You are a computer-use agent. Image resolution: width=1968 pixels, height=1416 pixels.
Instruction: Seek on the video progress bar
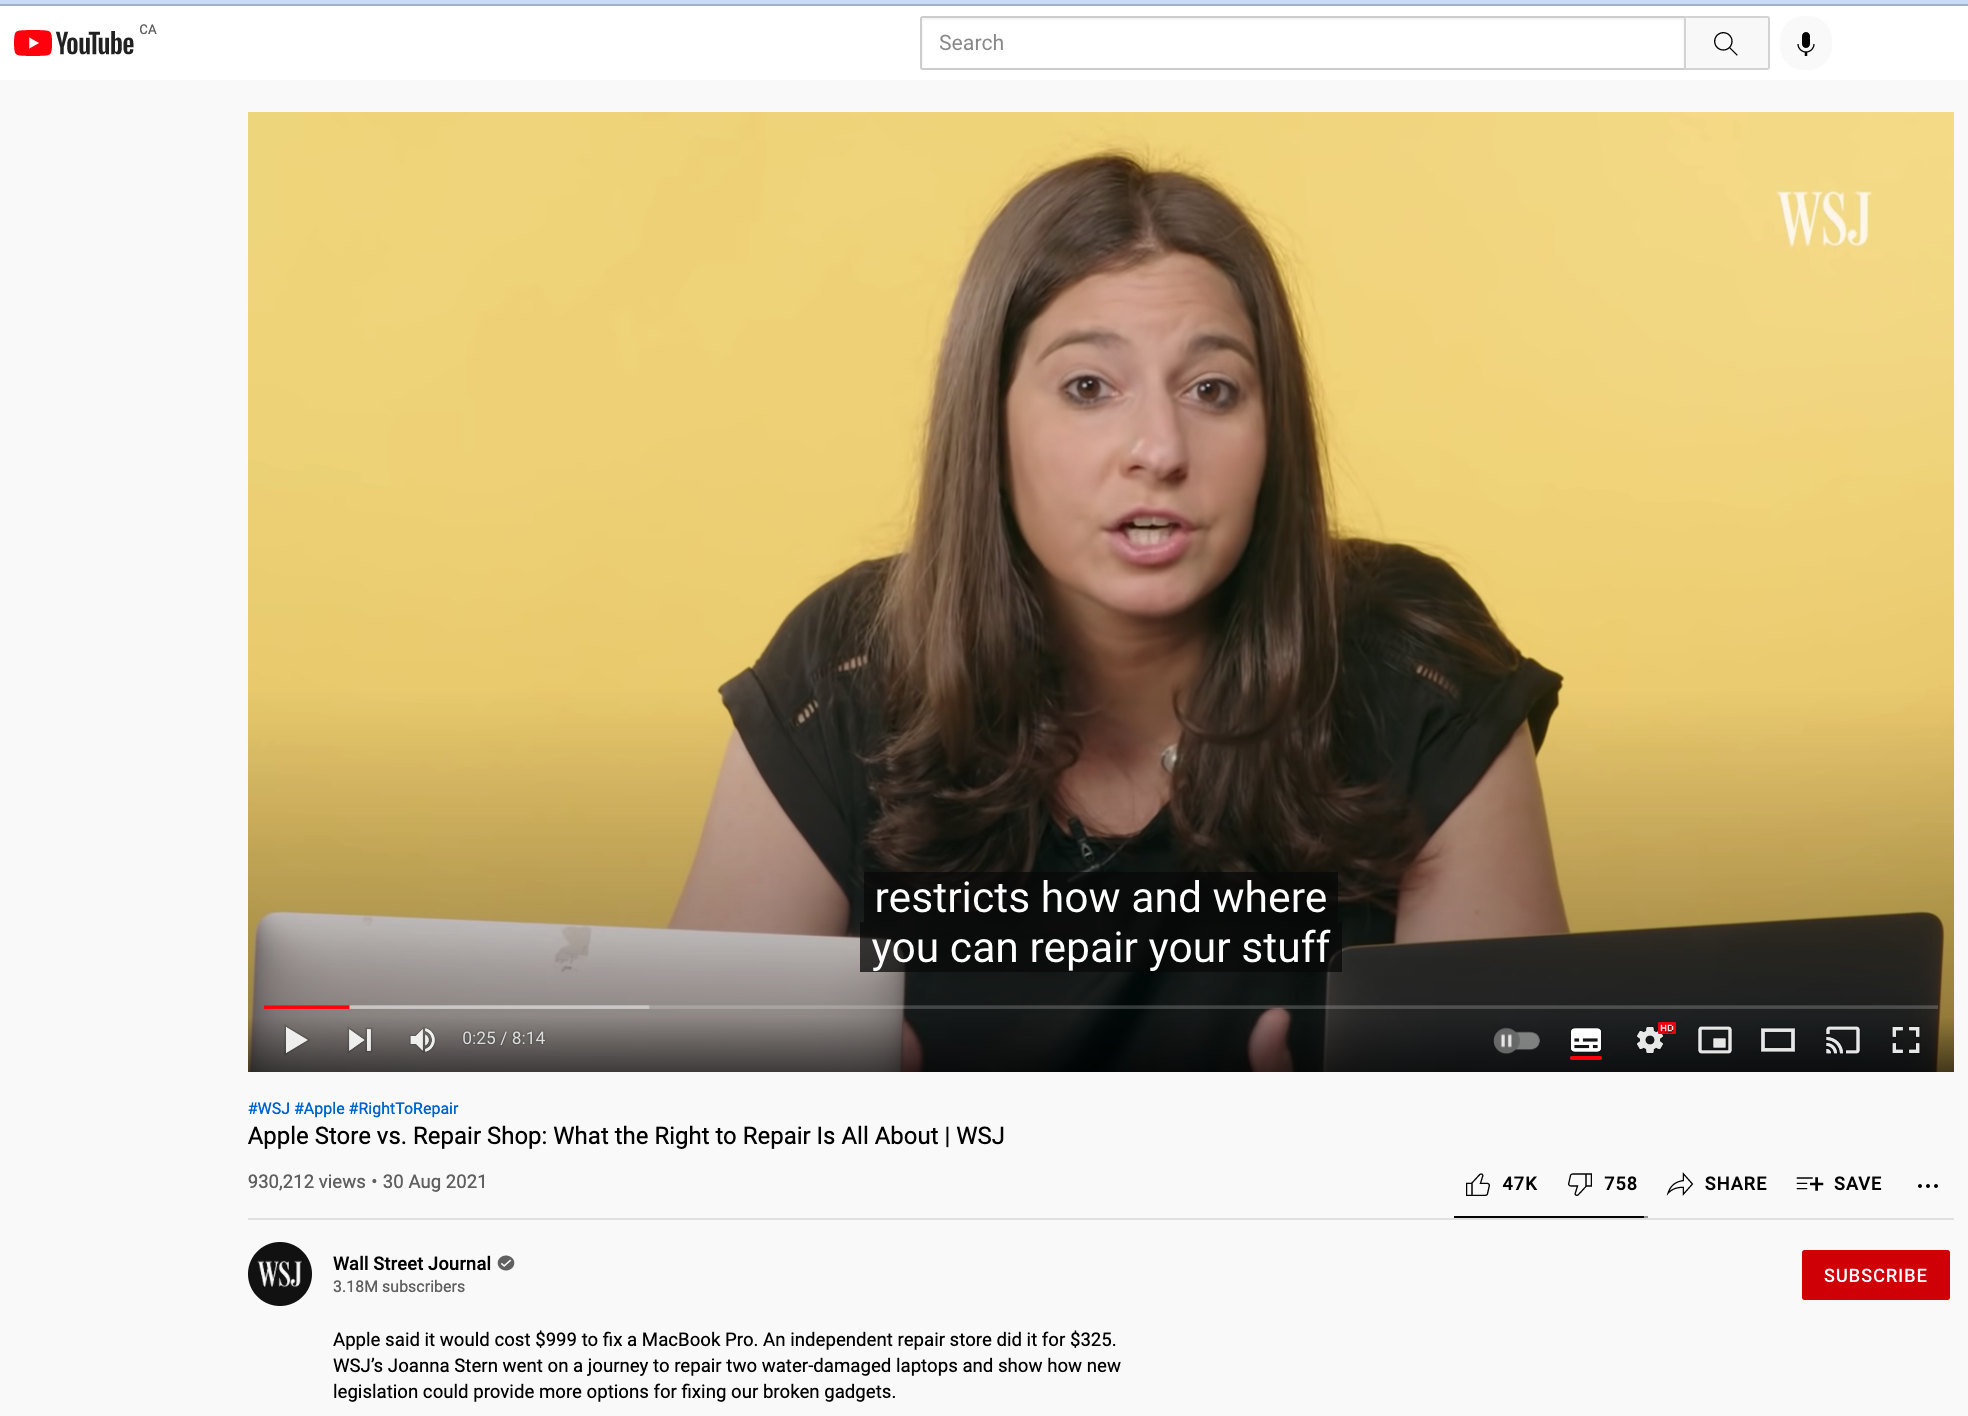[x=1100, y=1007]
